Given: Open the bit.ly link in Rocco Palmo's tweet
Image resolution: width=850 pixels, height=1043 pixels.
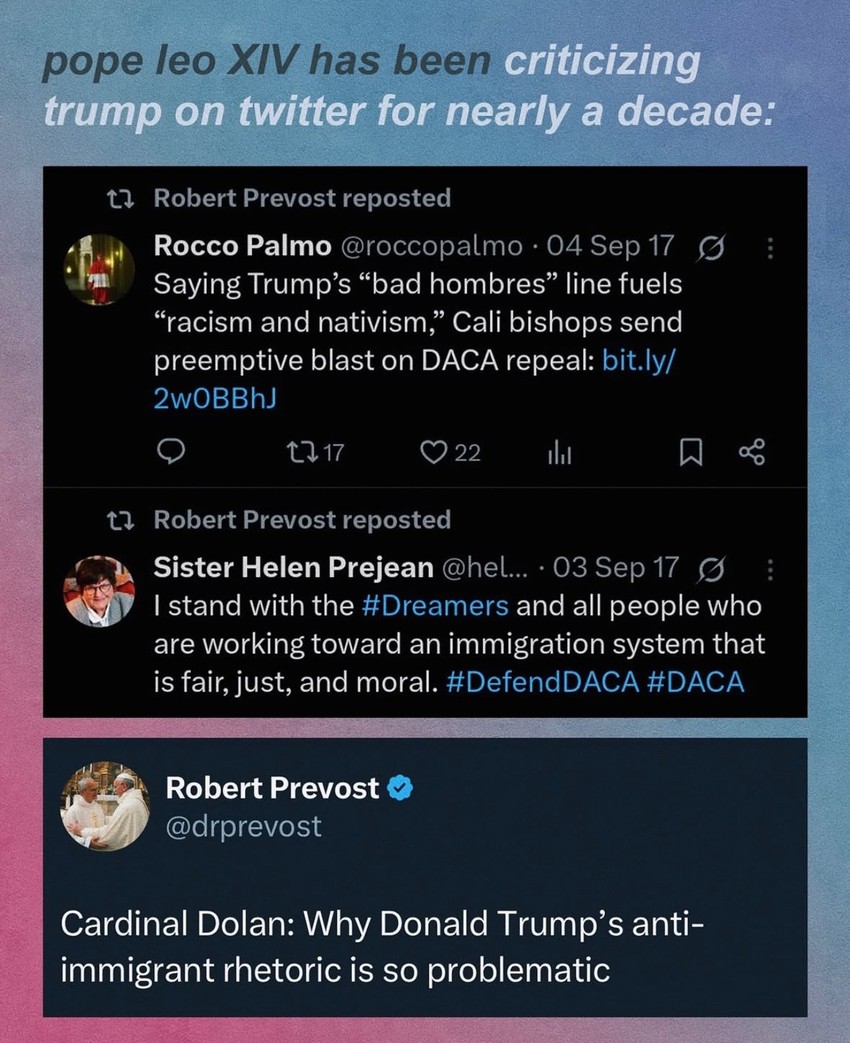Looking at the screenshot, I should coord(640,360).
